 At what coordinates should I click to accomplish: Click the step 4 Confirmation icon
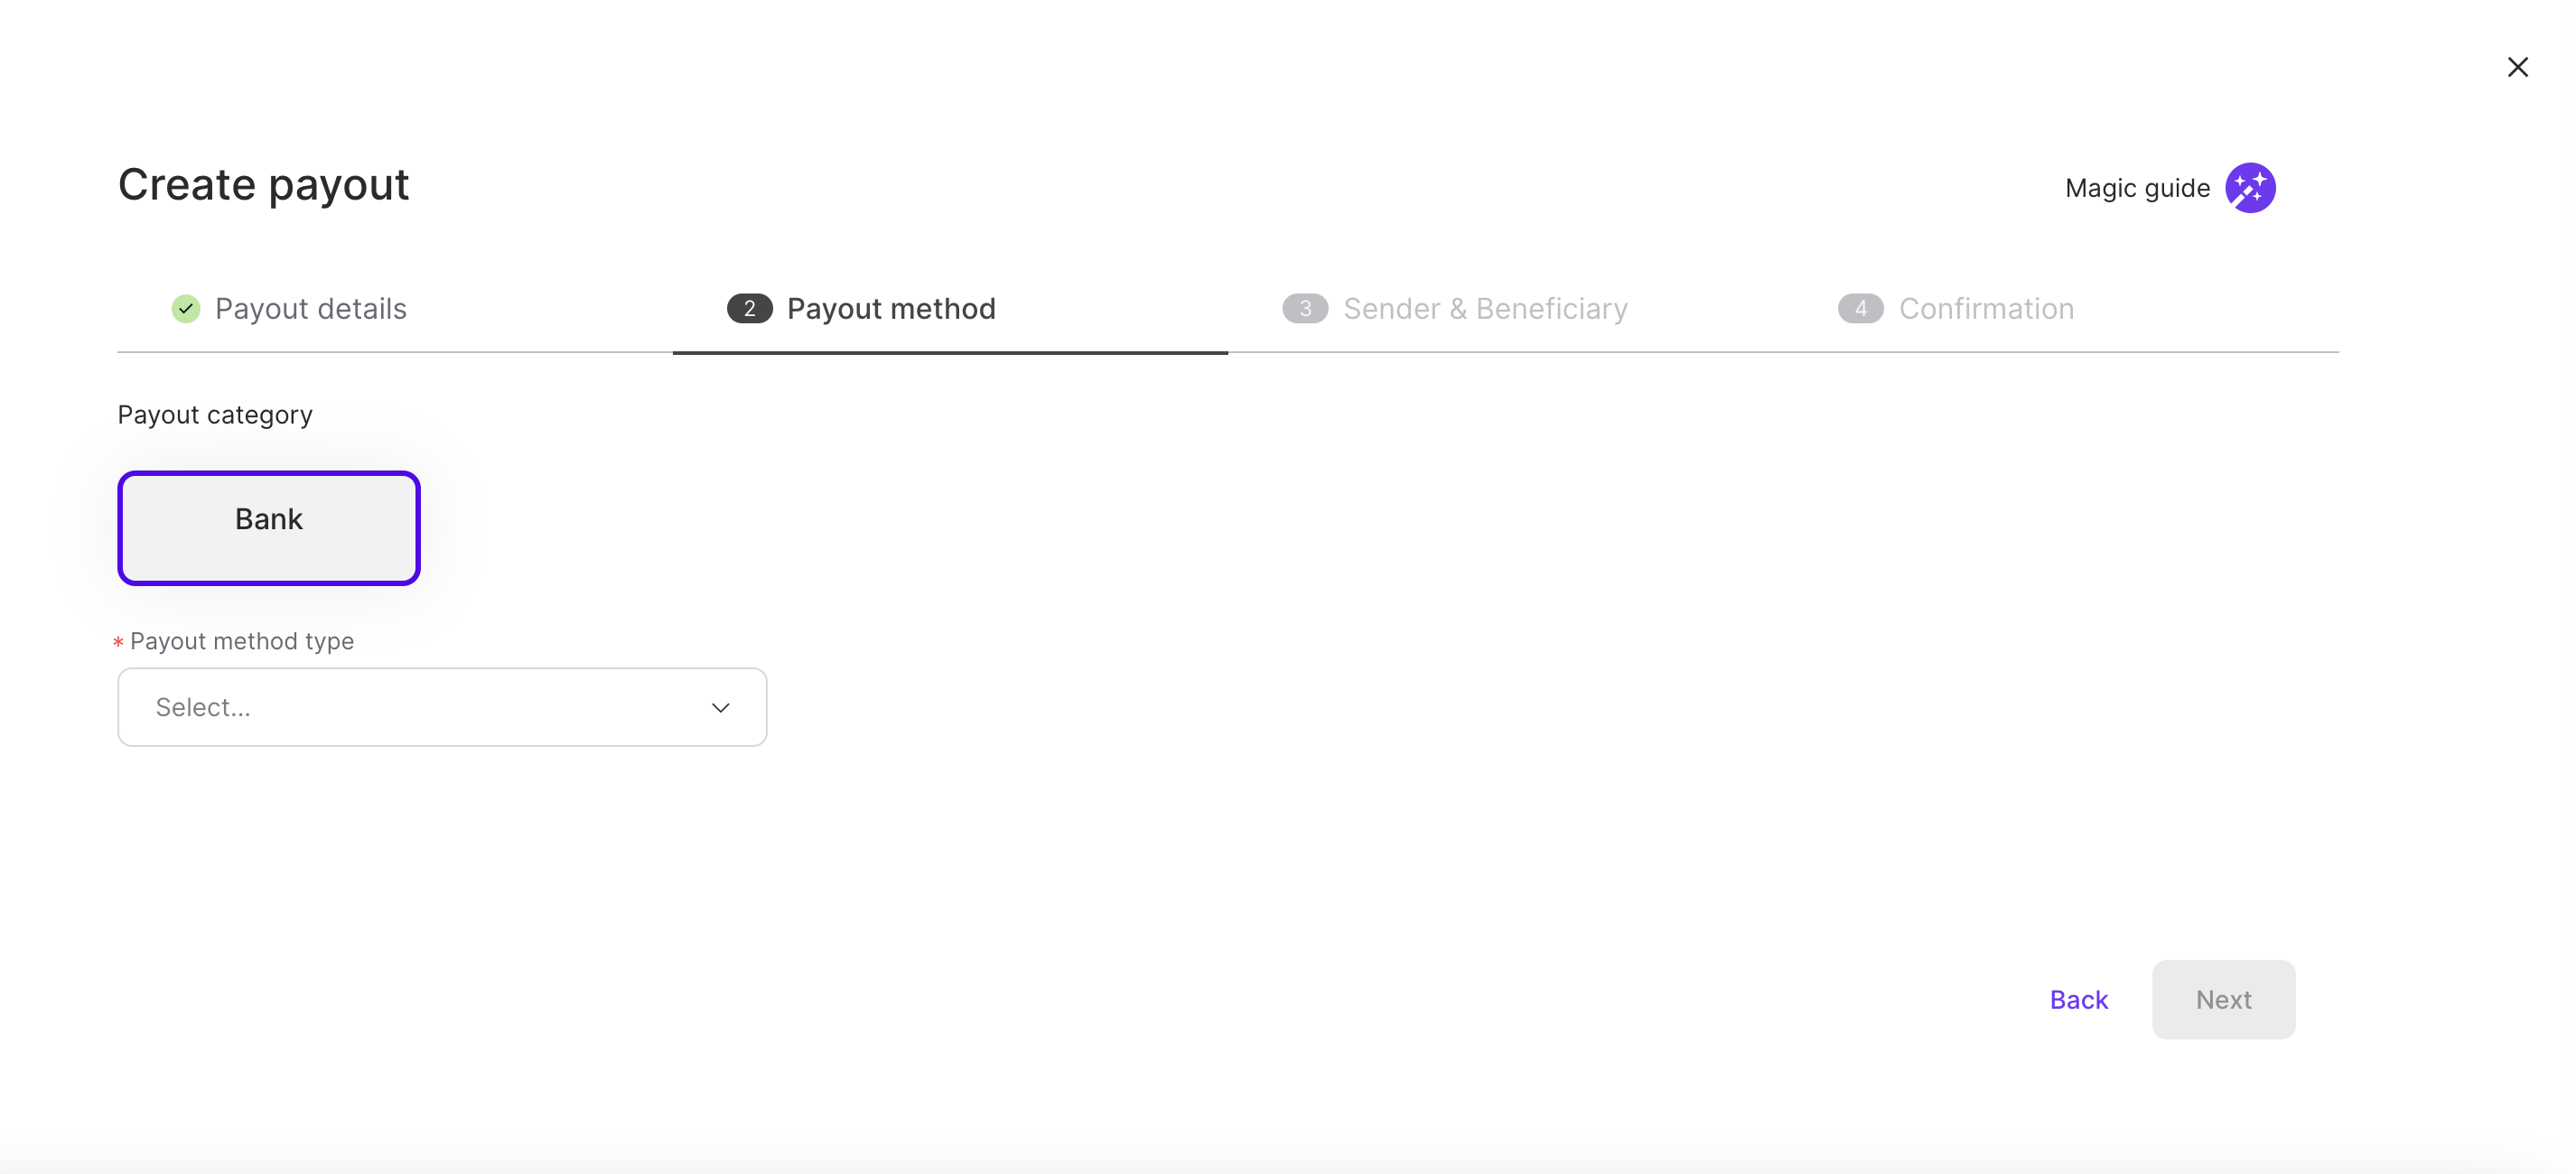tap(1858, 307)
